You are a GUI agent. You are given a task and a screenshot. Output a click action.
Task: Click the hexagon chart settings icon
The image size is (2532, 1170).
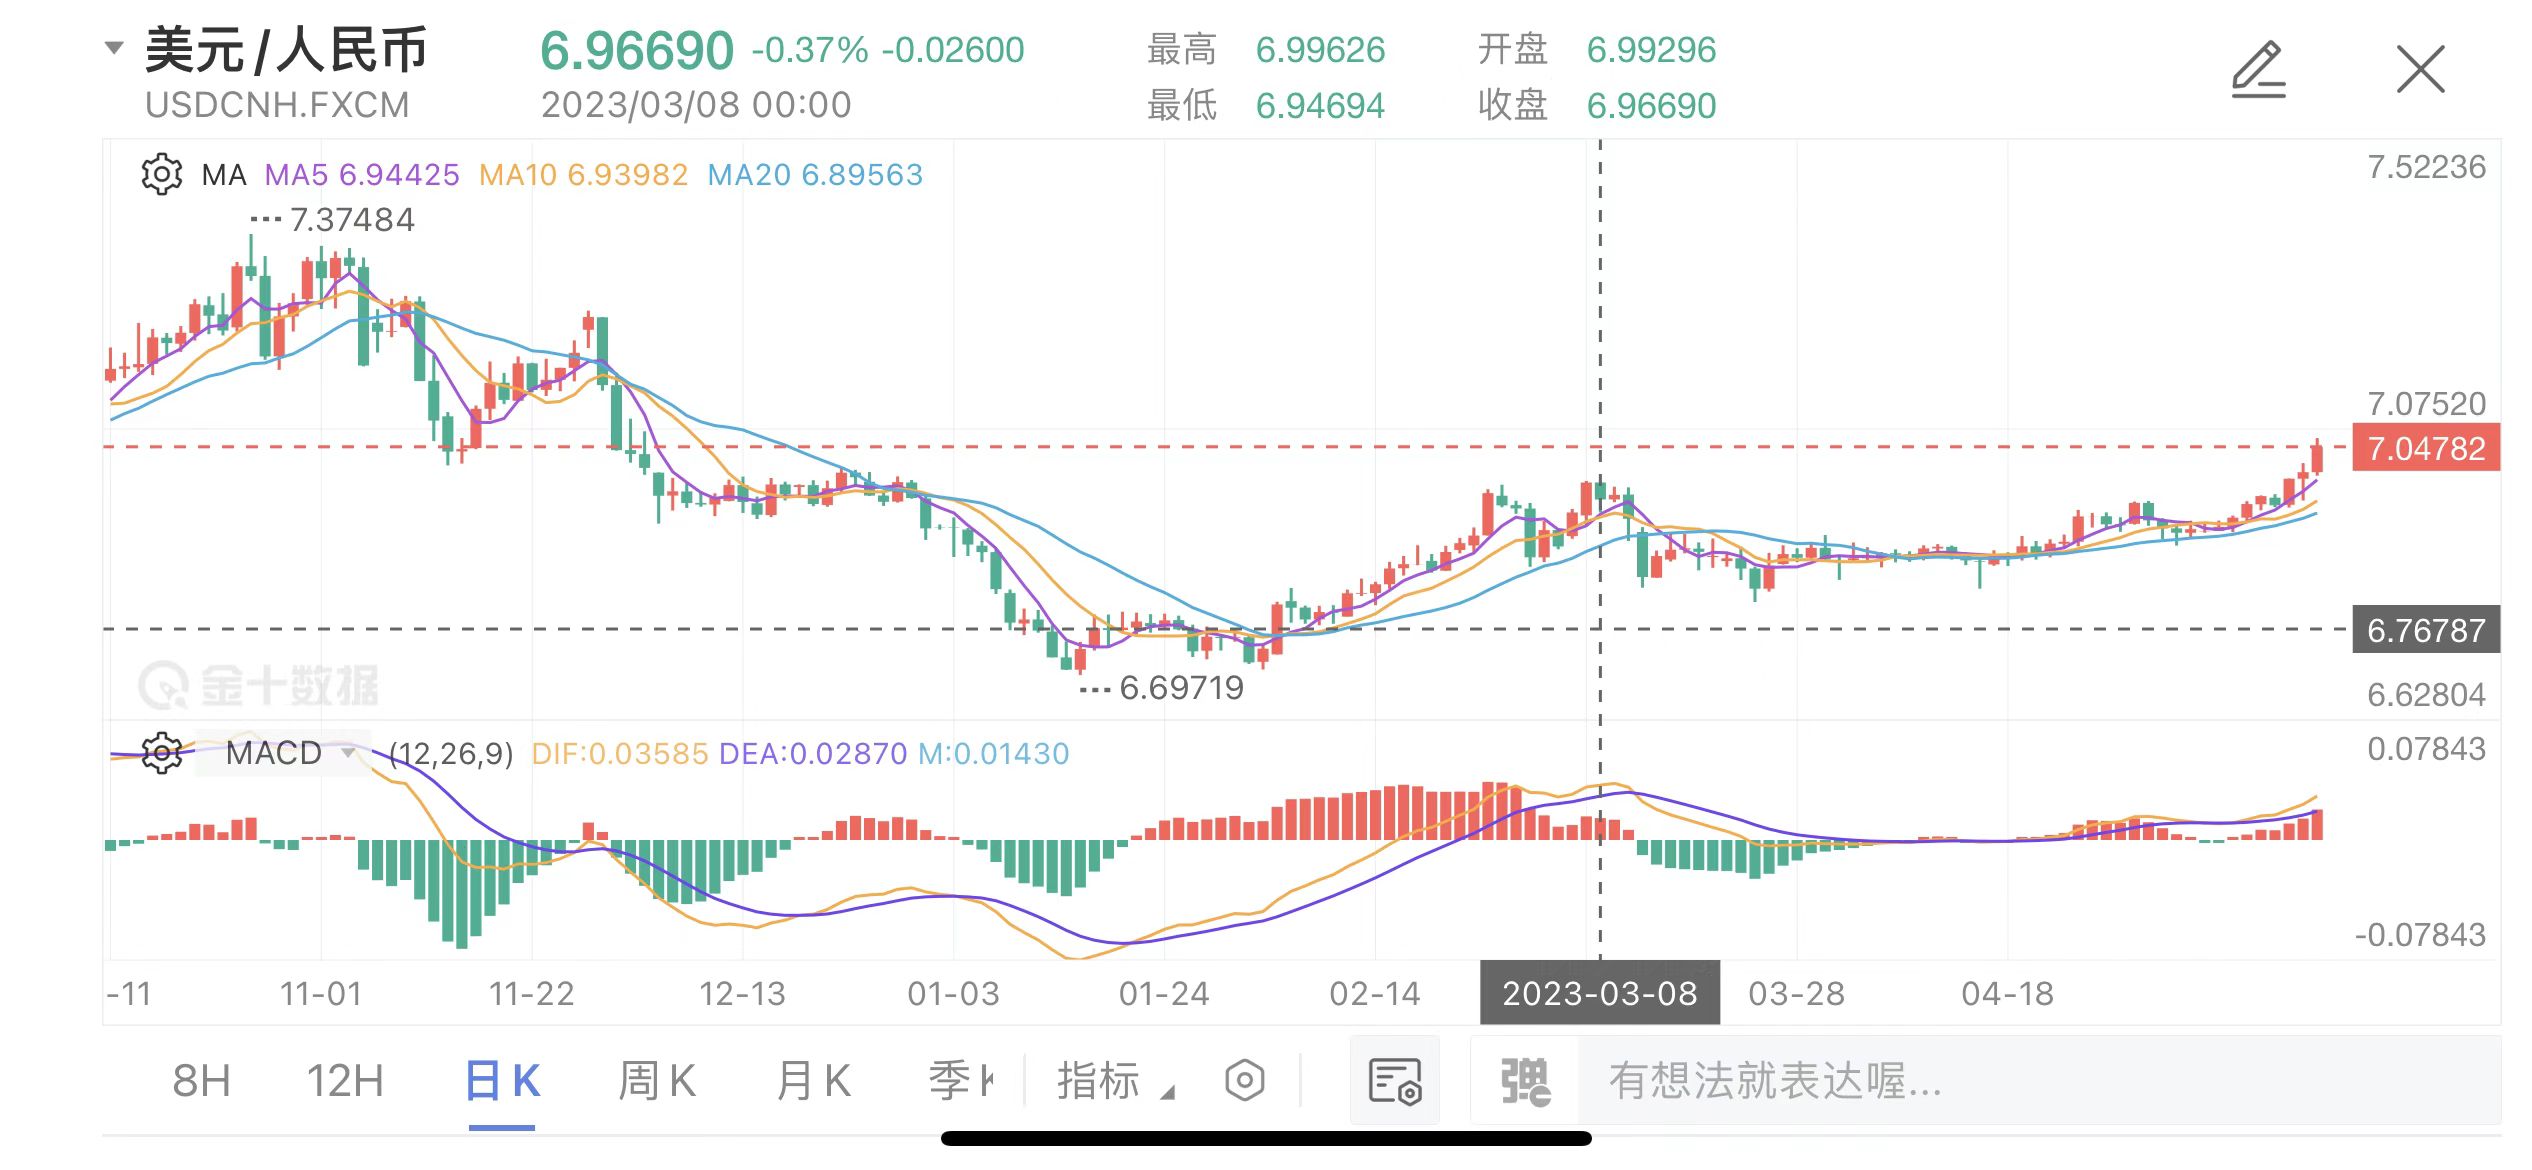pyautogui.click(x=1245, y=1081)
